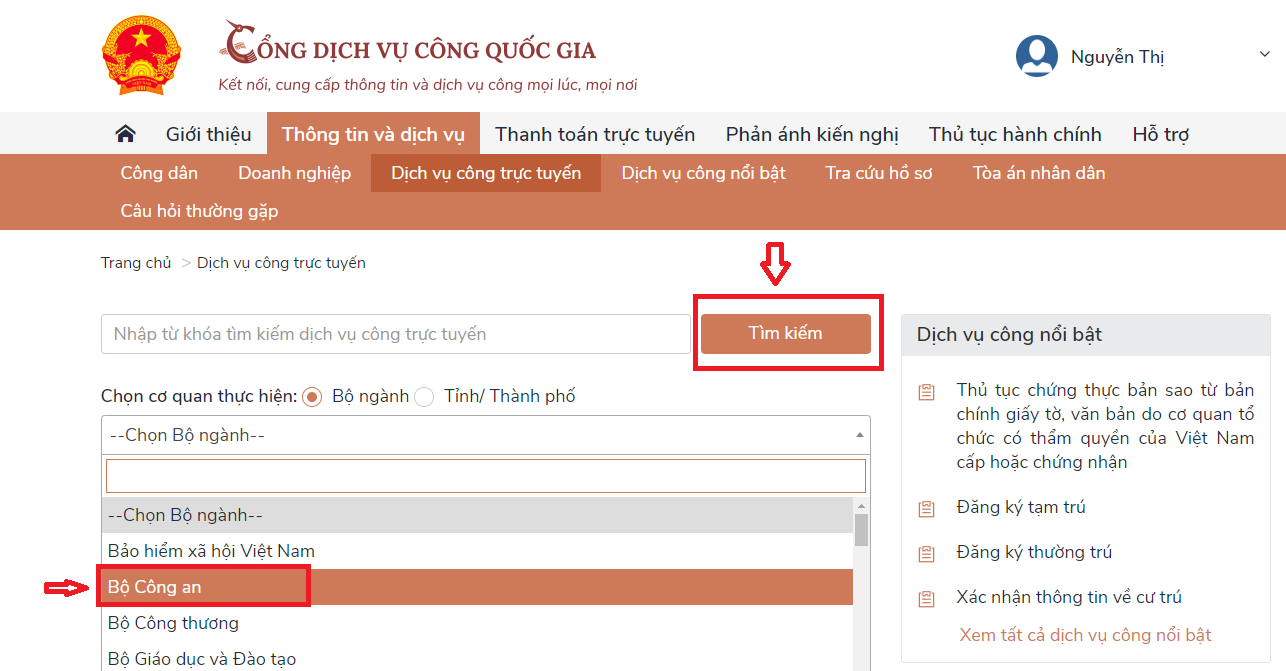Click Xem tất cả dịch vụ công nổi bật
This screenshot has width=1286, height=671.
coord(1085,635)
